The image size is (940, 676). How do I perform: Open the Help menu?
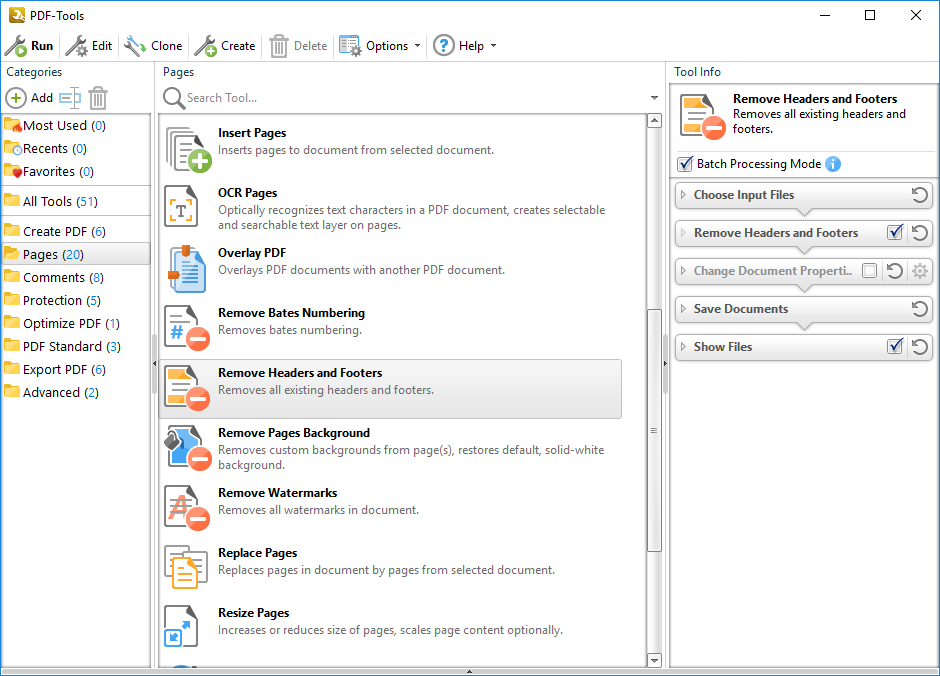click(x=463, y=46)
